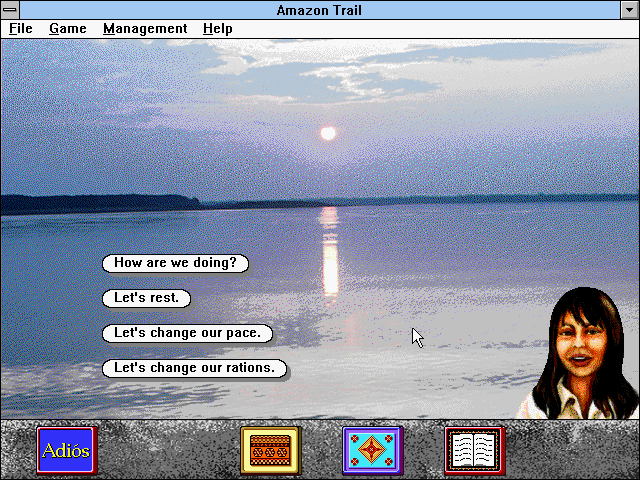Choose "Let's rest." option

tap(146, 298)
